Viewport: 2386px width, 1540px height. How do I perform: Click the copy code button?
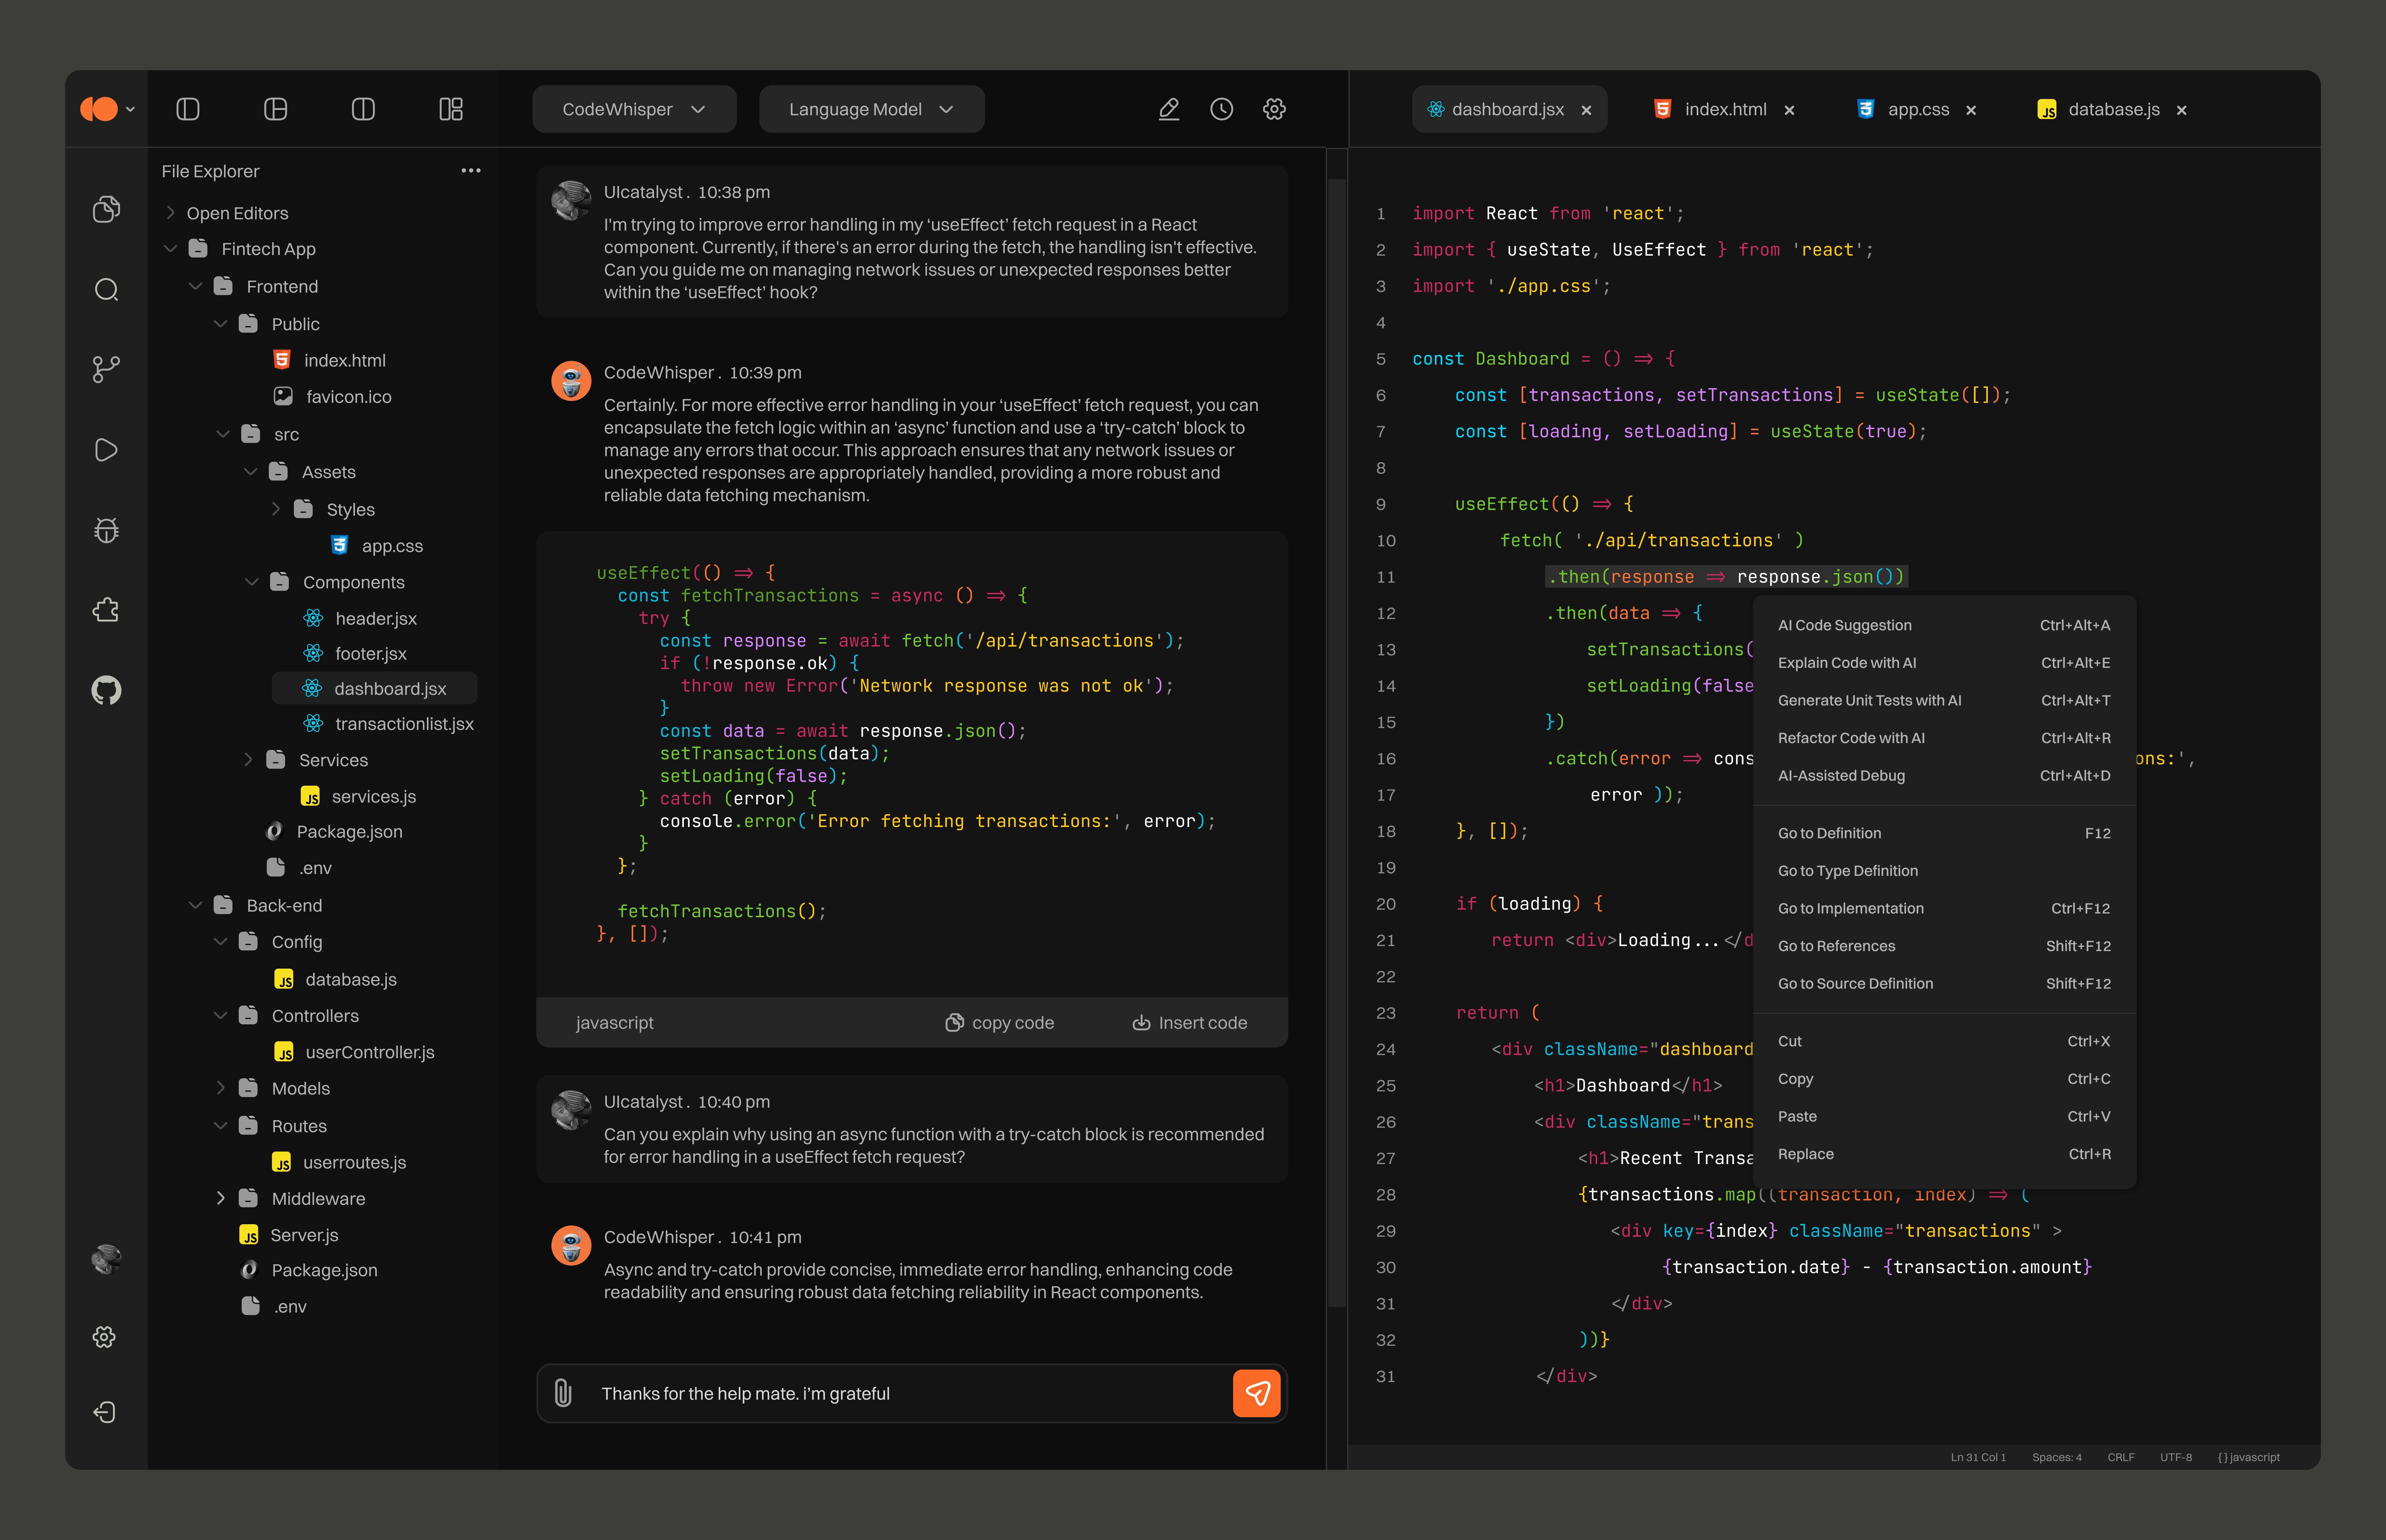click(1000, 1022)
